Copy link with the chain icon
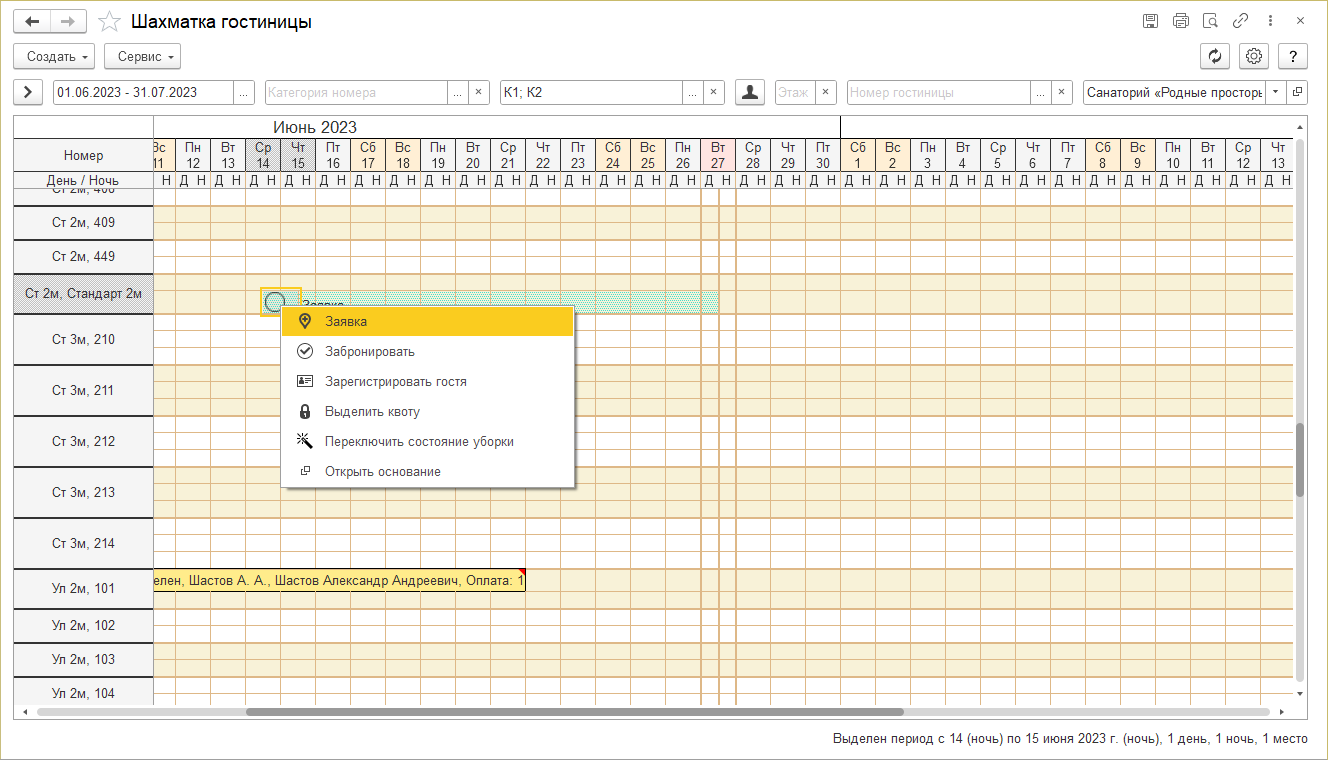The height and width of the screenshot is (760, 1328). [1240, 21]
